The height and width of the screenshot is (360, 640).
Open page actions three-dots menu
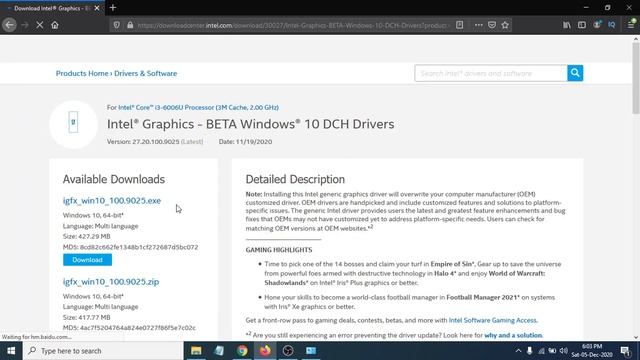click(x=478, y=25)
